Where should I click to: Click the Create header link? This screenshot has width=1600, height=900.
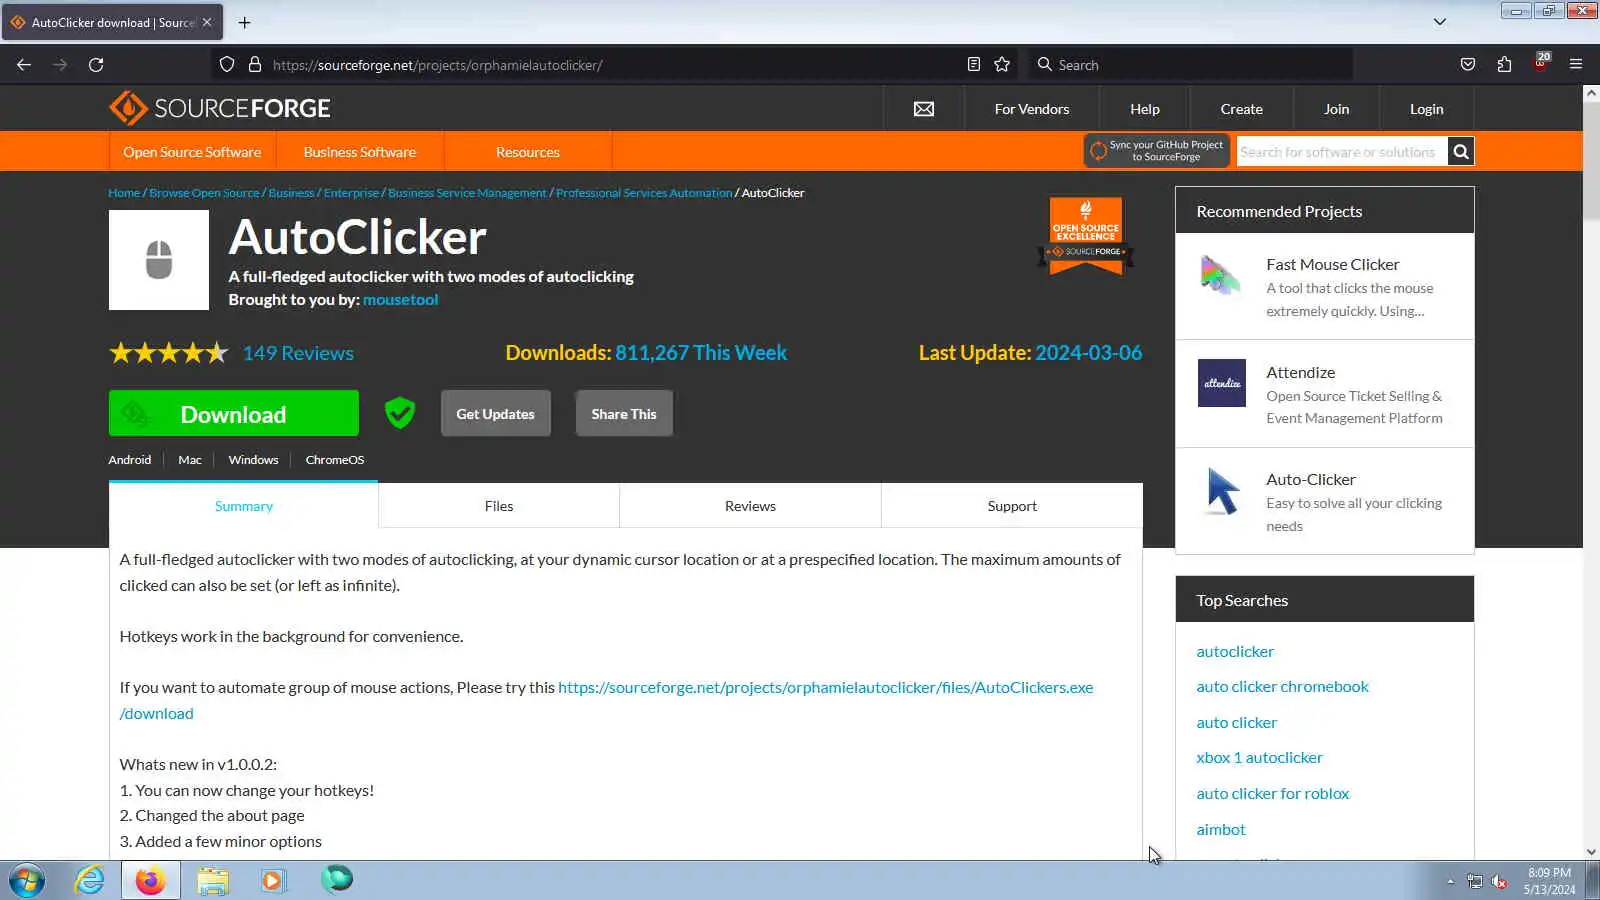(1241, 109)
